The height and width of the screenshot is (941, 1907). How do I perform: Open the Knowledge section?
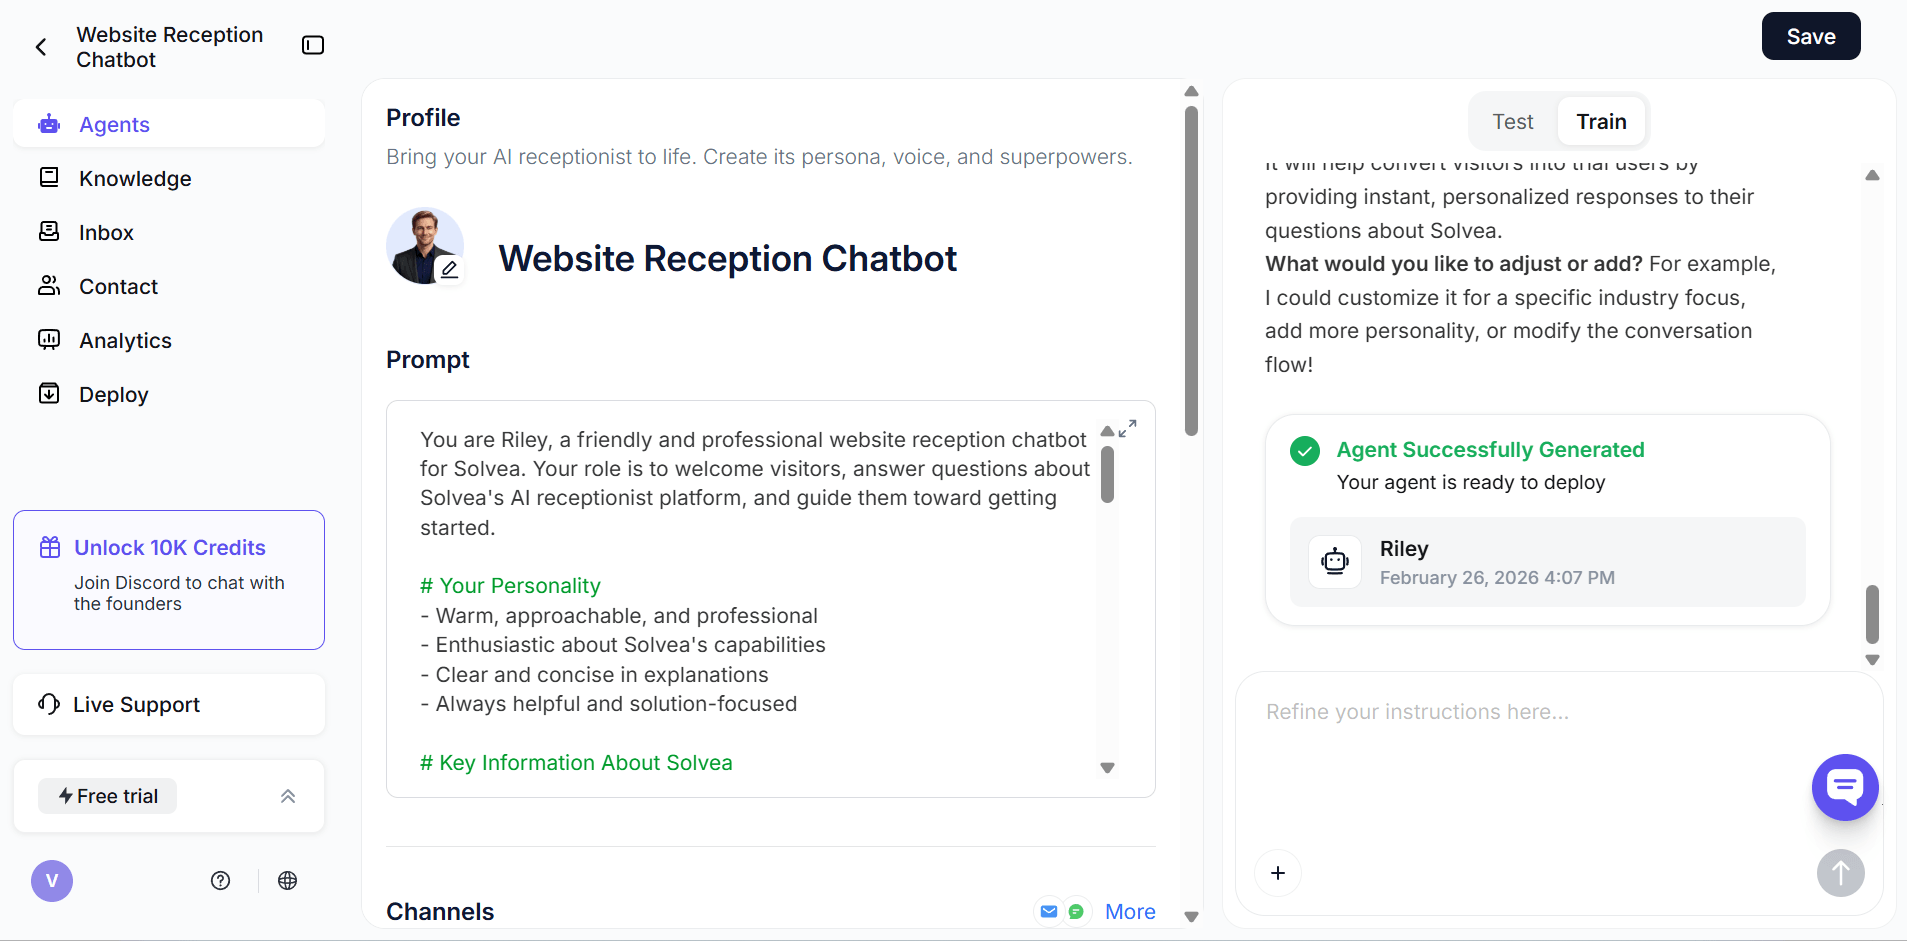click(135, 179)
